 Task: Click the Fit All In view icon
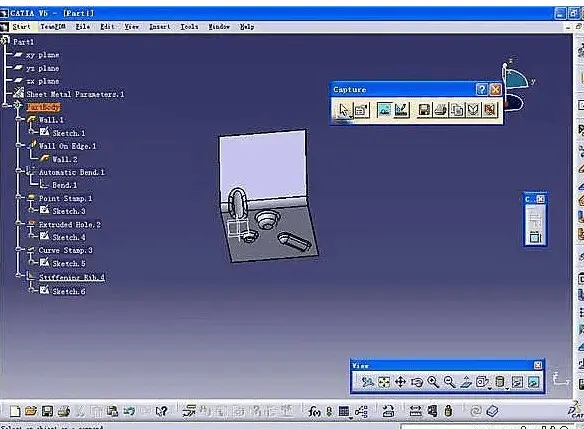384,382
